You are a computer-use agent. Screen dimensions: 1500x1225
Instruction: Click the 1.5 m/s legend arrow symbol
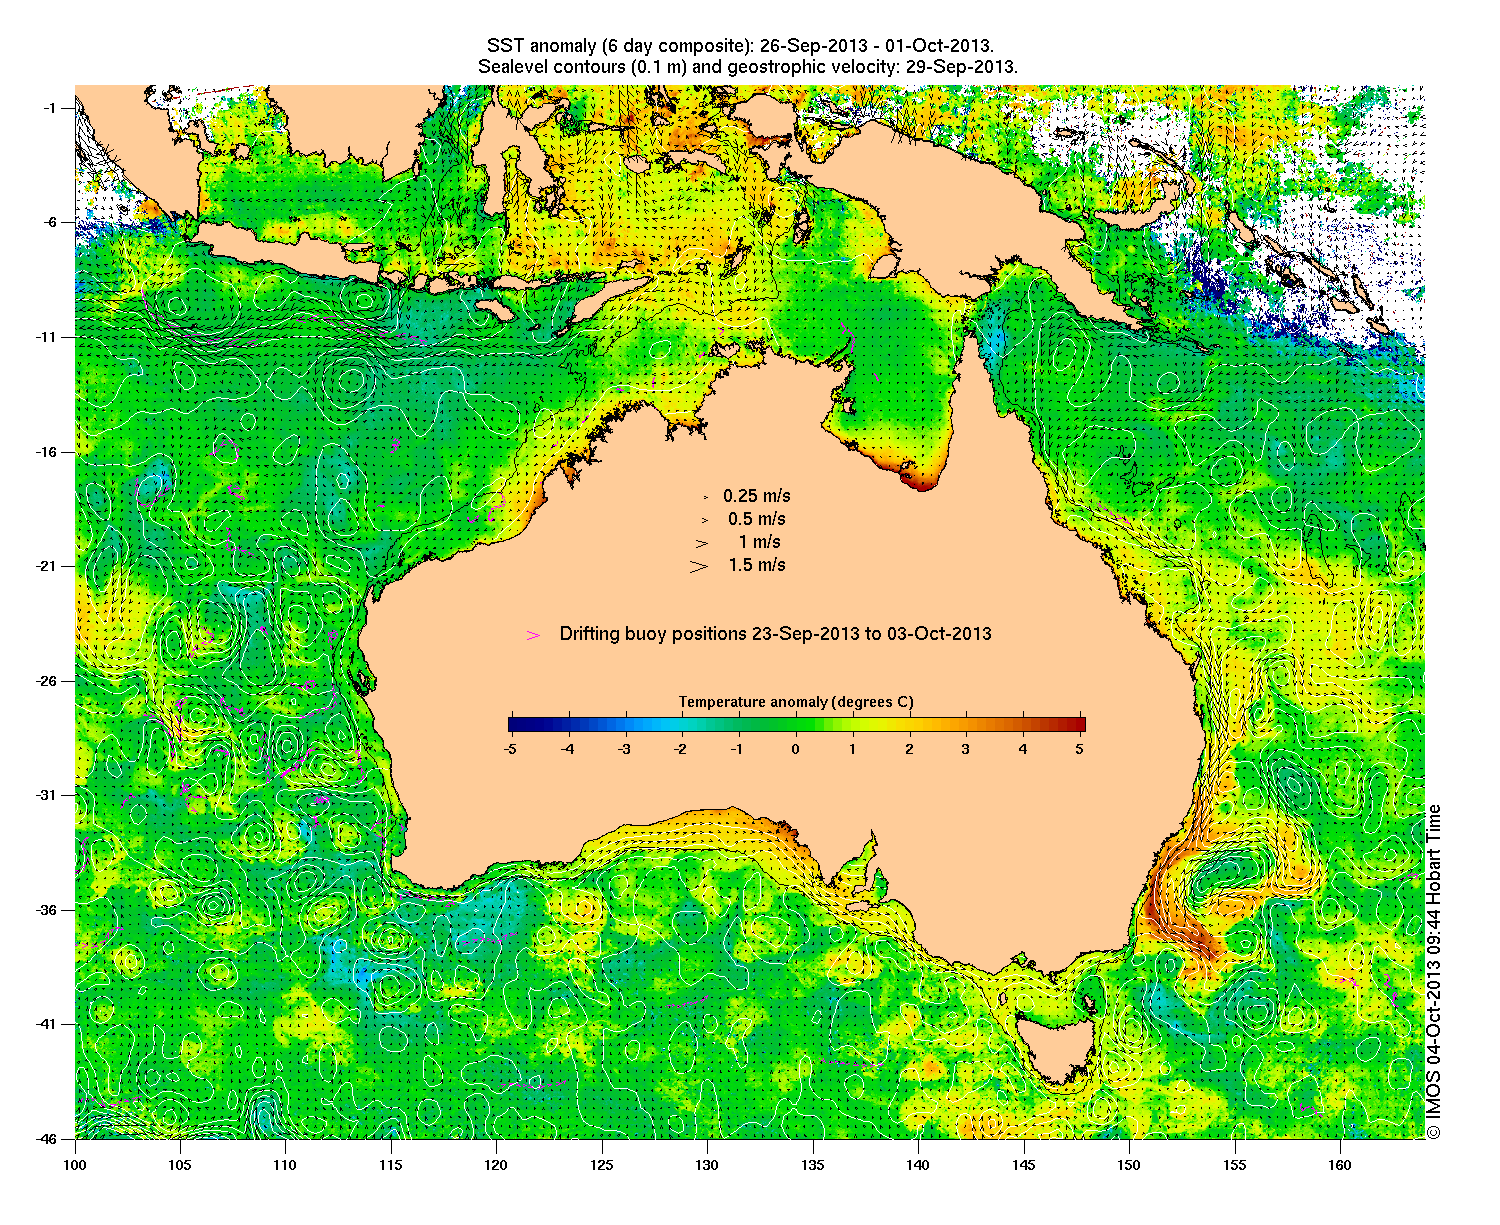point(698,566)
